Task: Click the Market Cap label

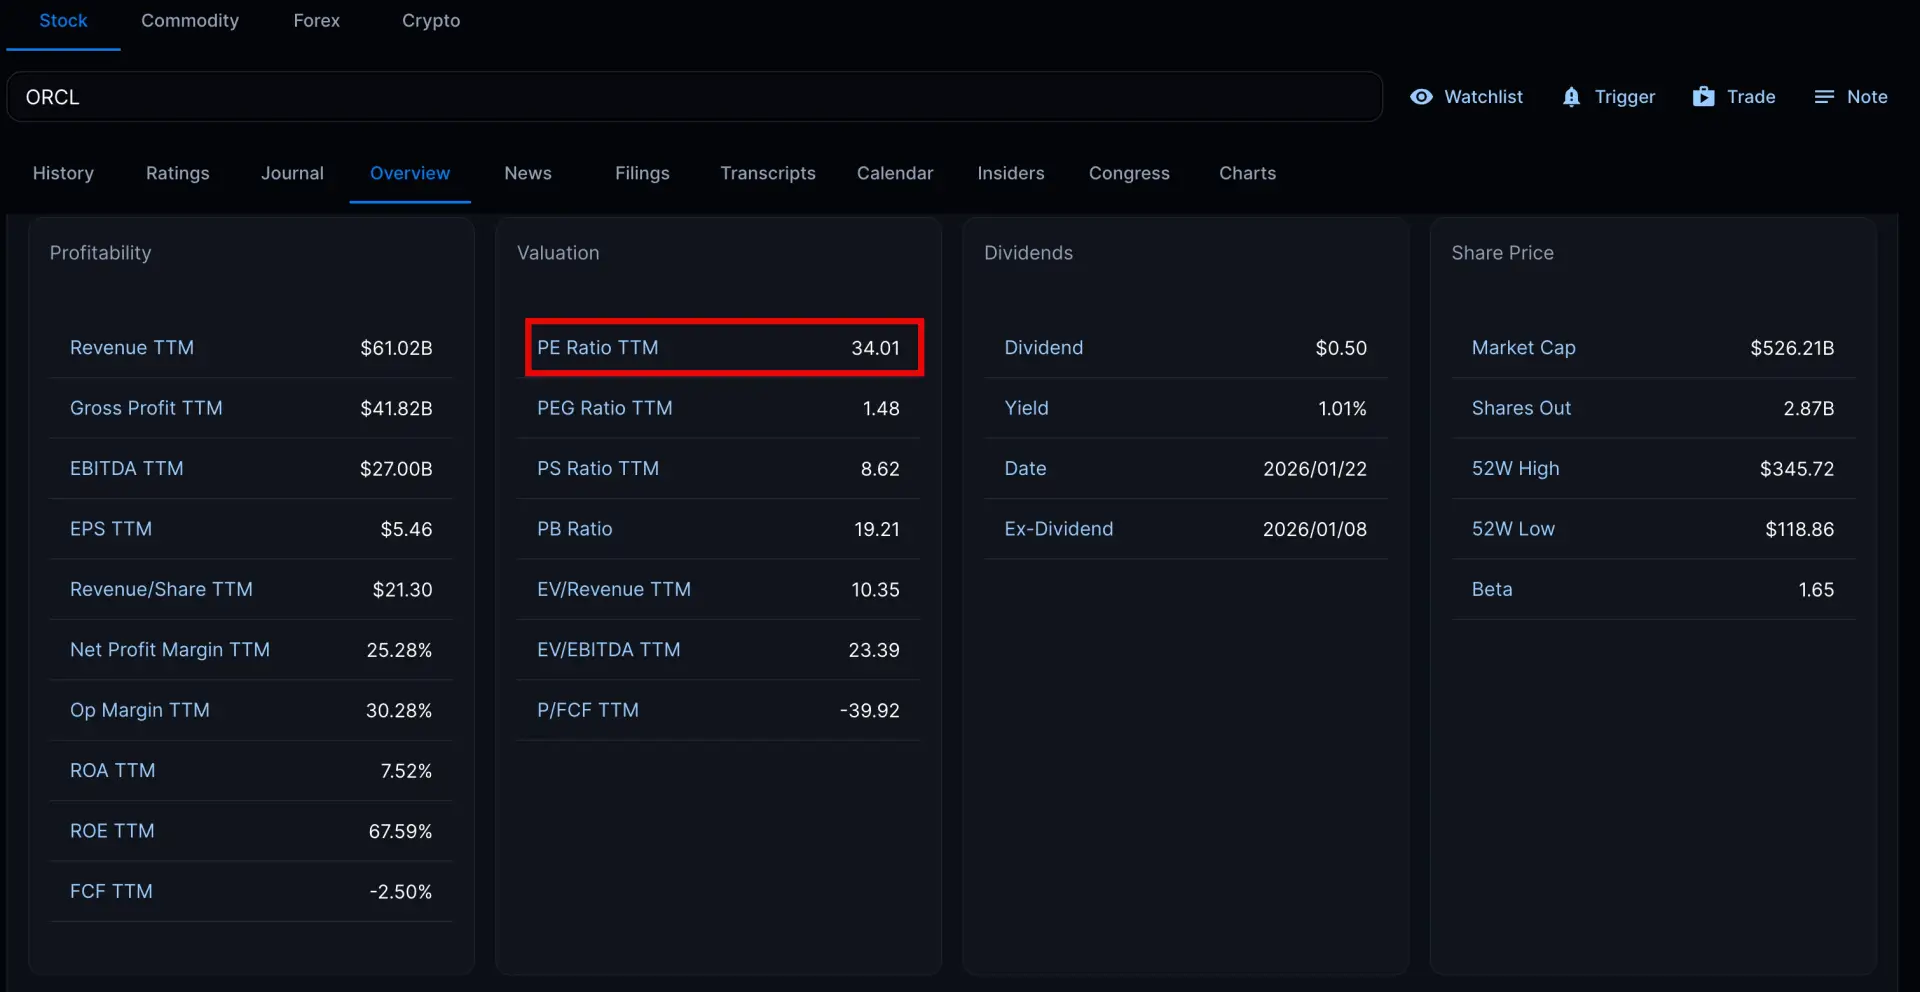Action: coord(1523,348)
